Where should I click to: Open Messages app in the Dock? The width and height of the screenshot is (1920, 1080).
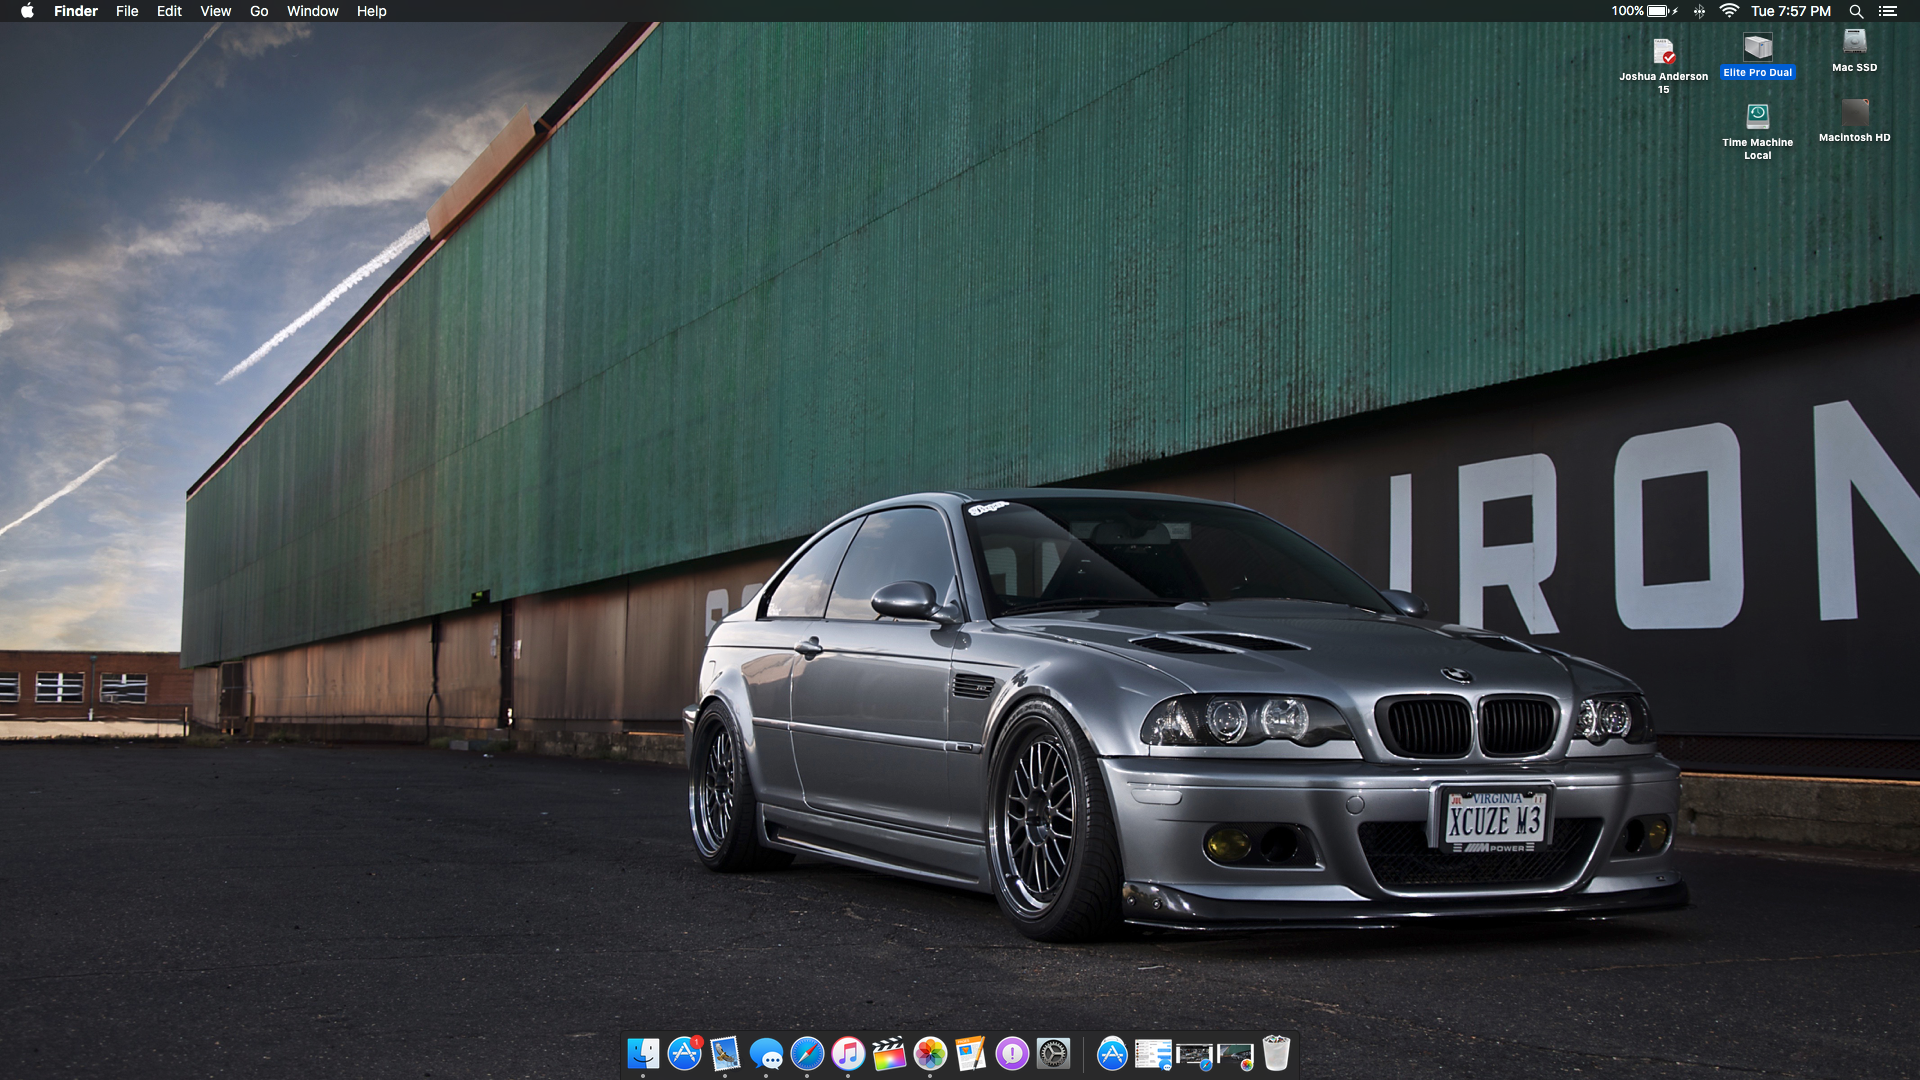(766, 1053)
